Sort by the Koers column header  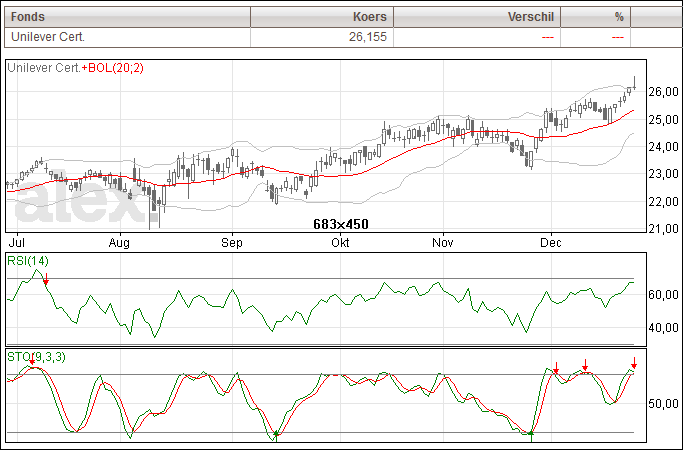click(x=322, y=17)
